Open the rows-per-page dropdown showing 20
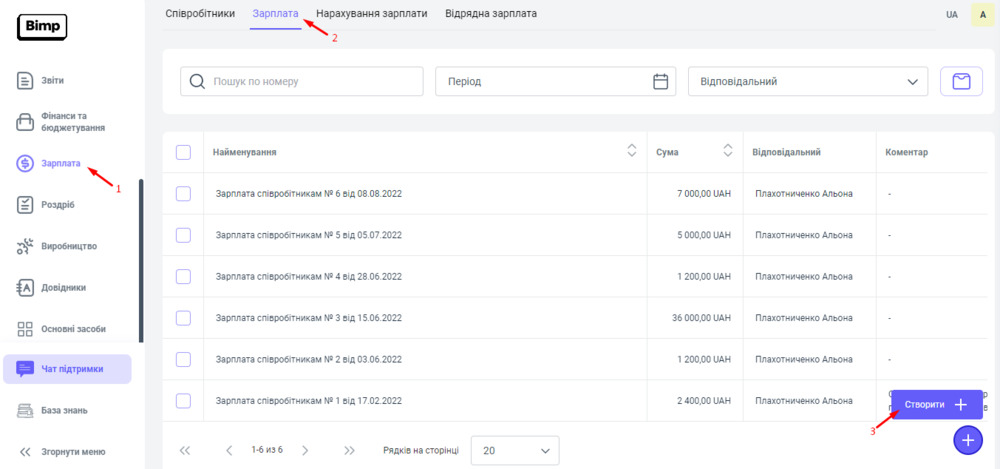The height and width of the screenshot is (469, 1000). pyautogui.click(x=515, y=451)
